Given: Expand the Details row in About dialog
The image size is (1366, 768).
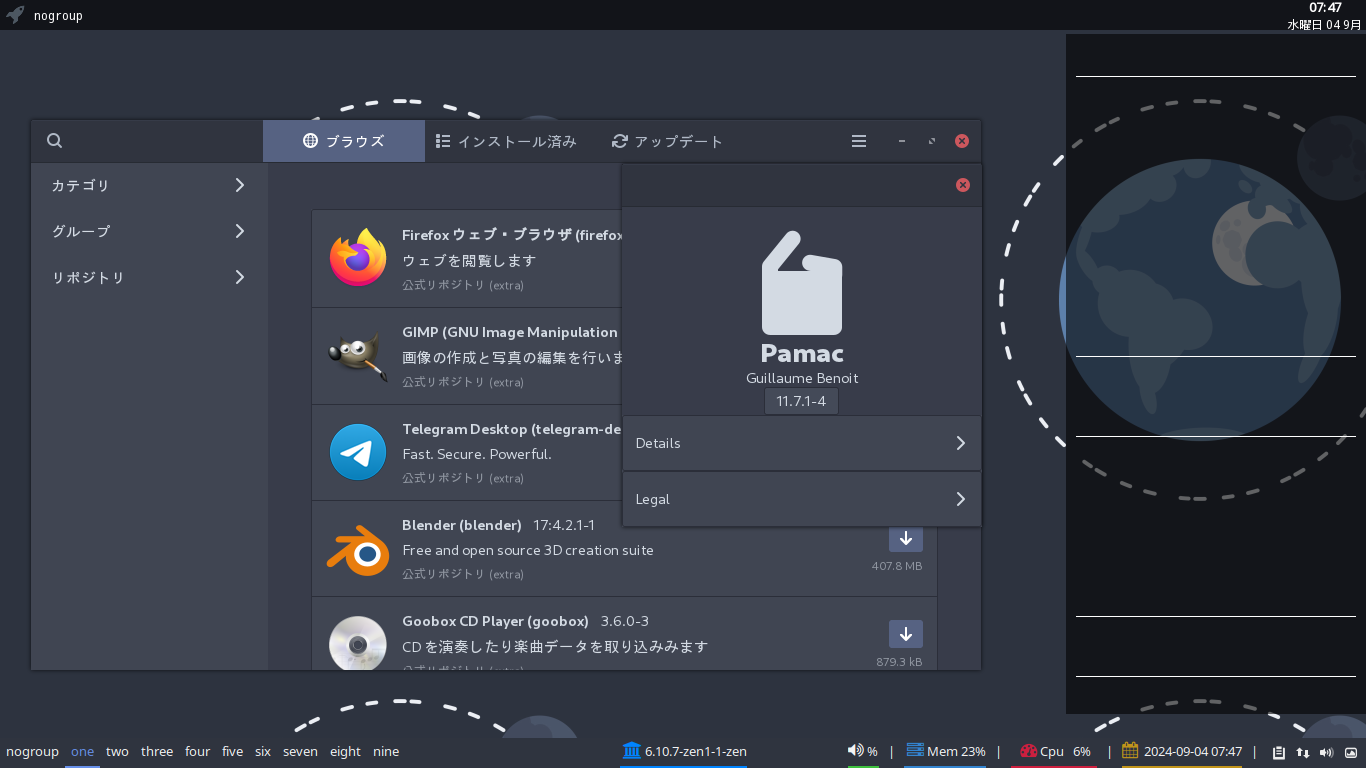Looking at the screenshot, I should pyautogui.click(x=802, y=443).
